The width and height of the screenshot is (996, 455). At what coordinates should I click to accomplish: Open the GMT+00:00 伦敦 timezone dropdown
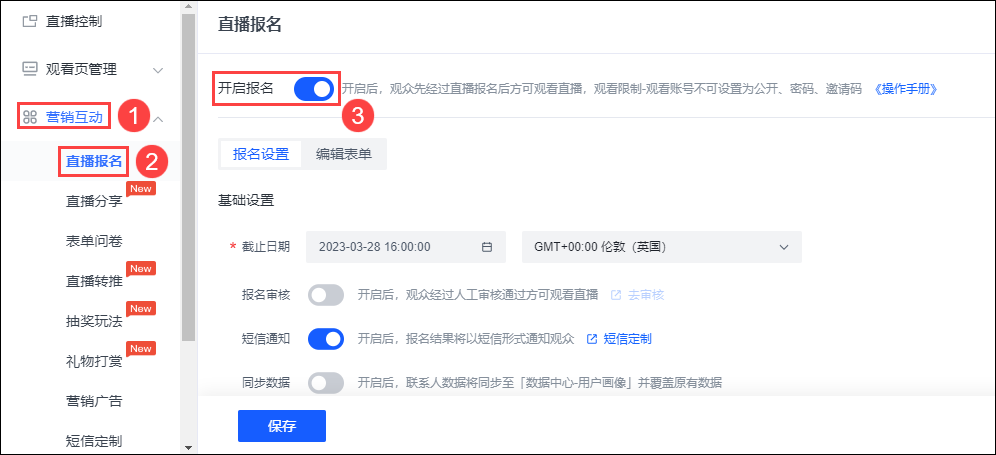point(662,247)
